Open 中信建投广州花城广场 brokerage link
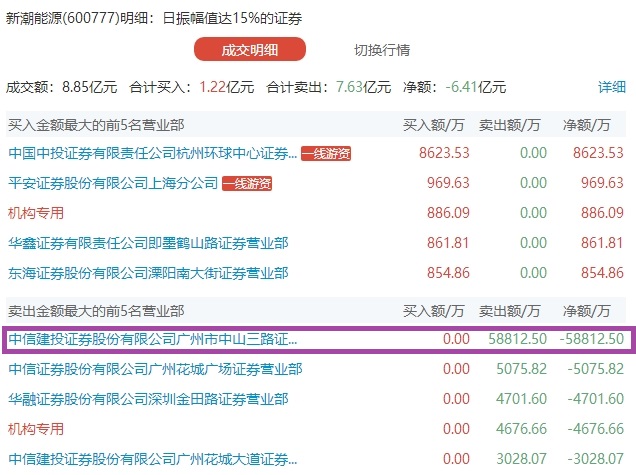 (155, 369)
